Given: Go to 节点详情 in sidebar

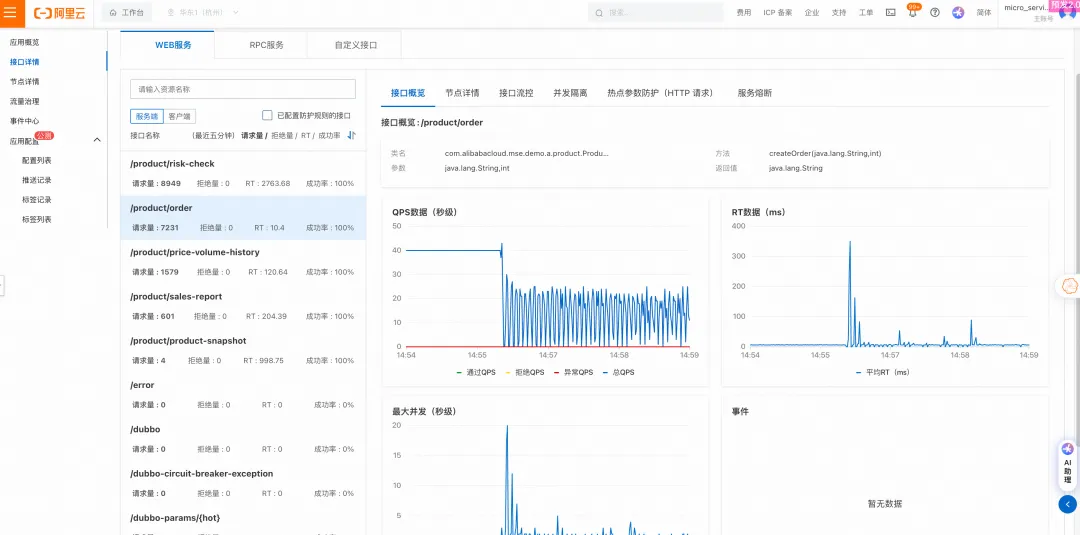Looking at the screenshot, I should pyautogui.click(x=25, y=81).
